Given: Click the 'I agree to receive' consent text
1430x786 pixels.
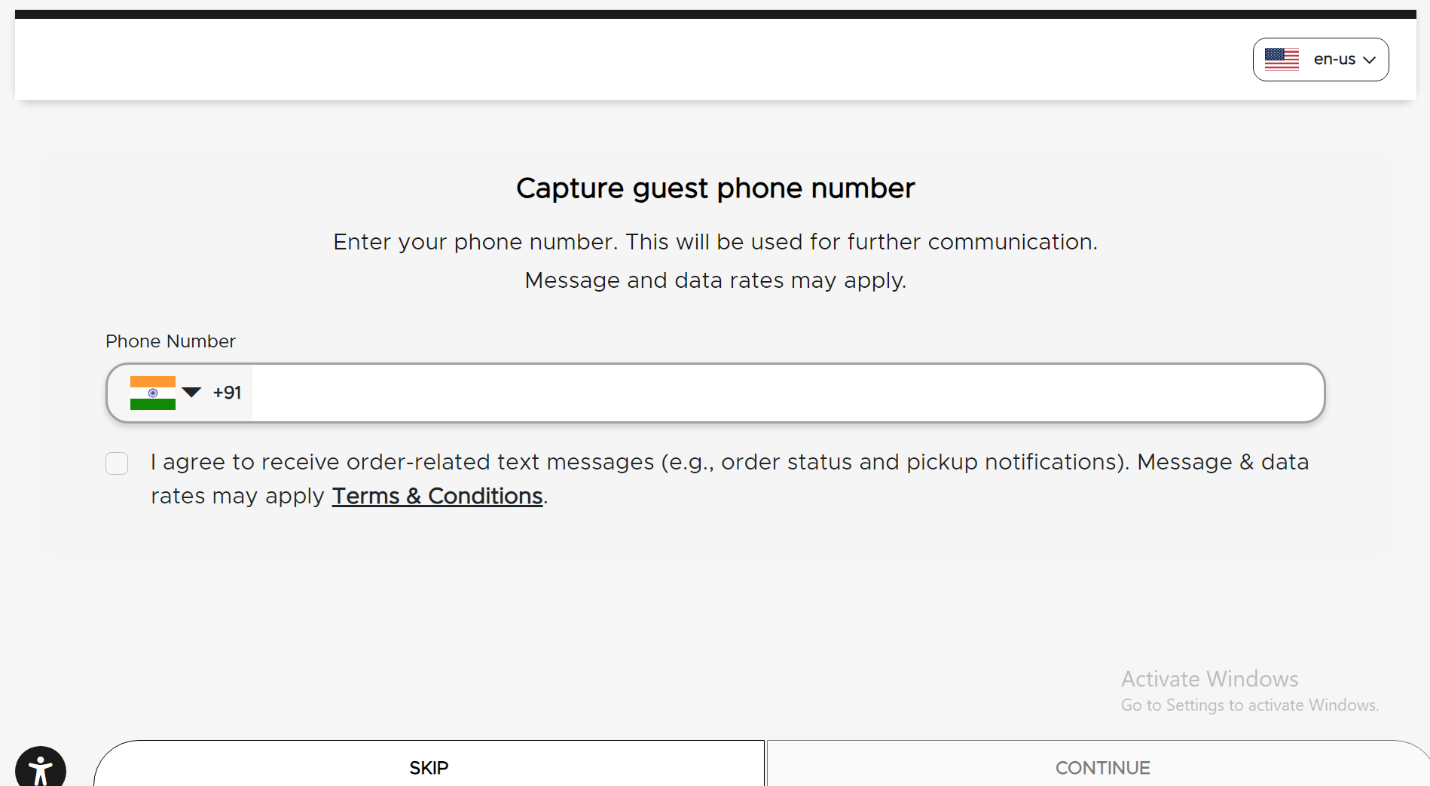Looking at the screenshot, I should click(x=730, y=479).
